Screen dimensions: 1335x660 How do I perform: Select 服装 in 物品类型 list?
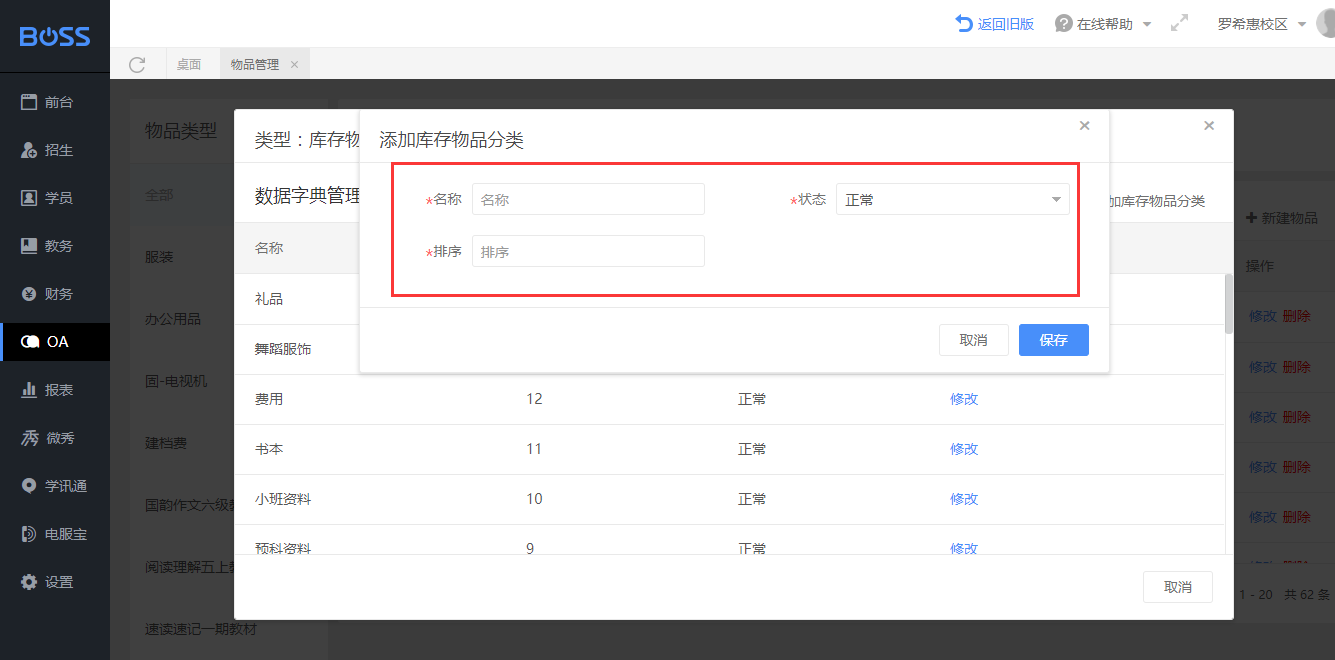(159, 257)
